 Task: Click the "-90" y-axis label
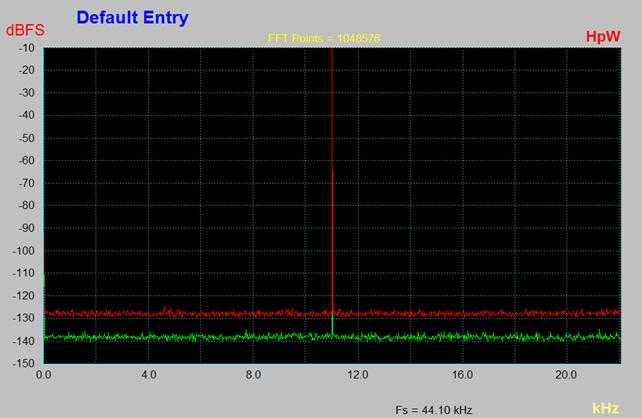27,228
